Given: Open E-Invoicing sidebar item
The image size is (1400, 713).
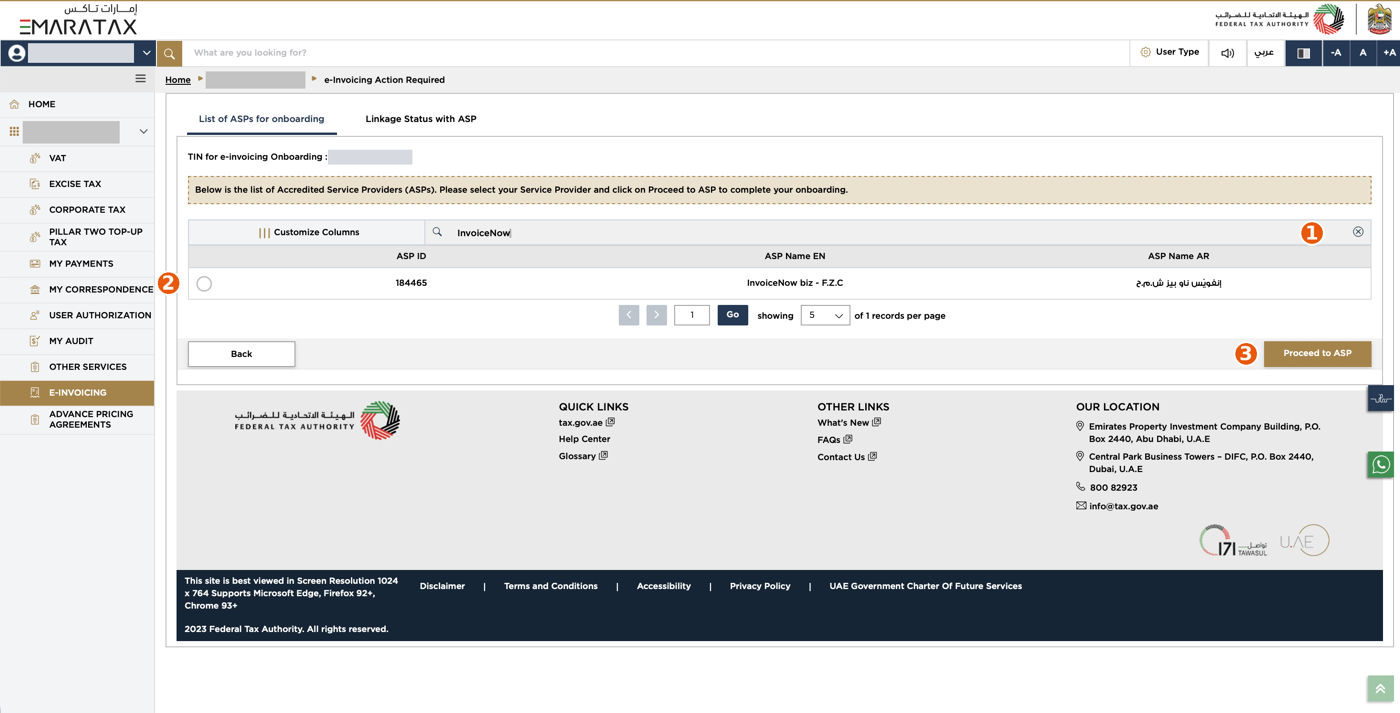Looking at the screenshot, I should coord(77,393).
